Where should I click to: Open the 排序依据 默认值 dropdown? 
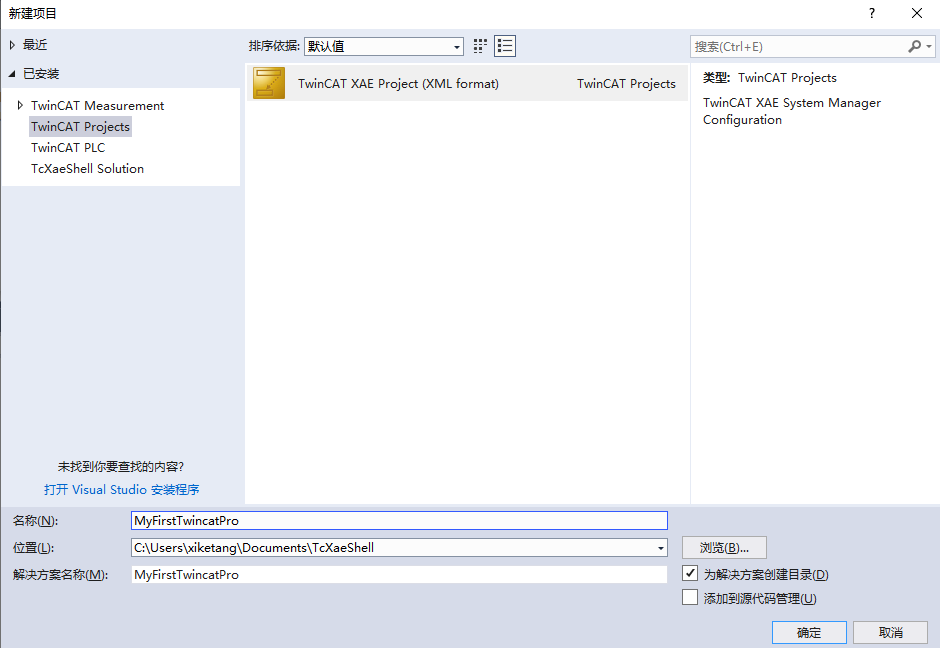pyautogui.click(x=384, y=46)
